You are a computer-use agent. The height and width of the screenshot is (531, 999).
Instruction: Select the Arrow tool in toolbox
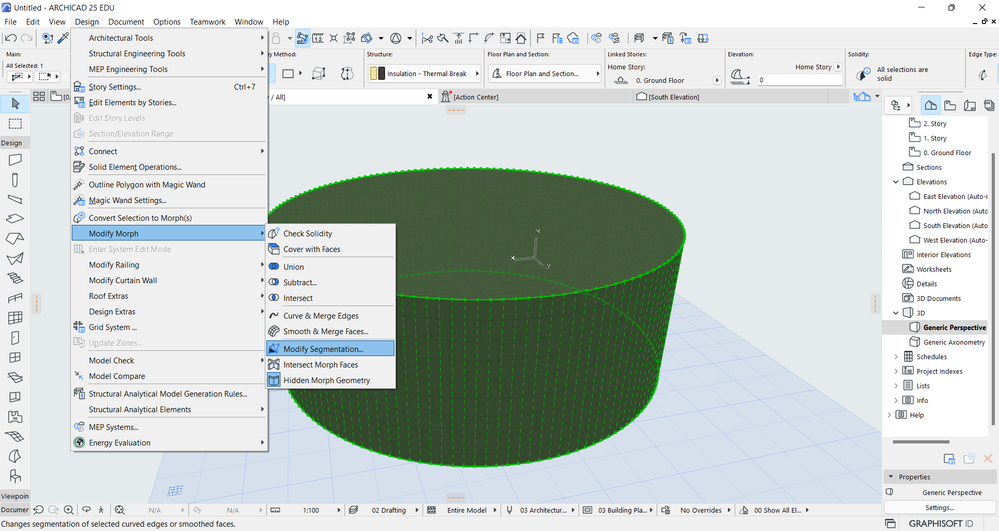pos(15,103)
